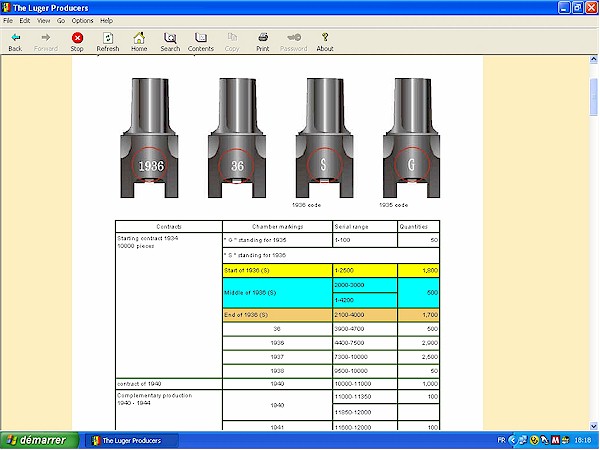Viewport: 600px width, 450px height.
Task: Click the 1936 chamber marking image
Action: pyautogui.click(x=150, y=138)
